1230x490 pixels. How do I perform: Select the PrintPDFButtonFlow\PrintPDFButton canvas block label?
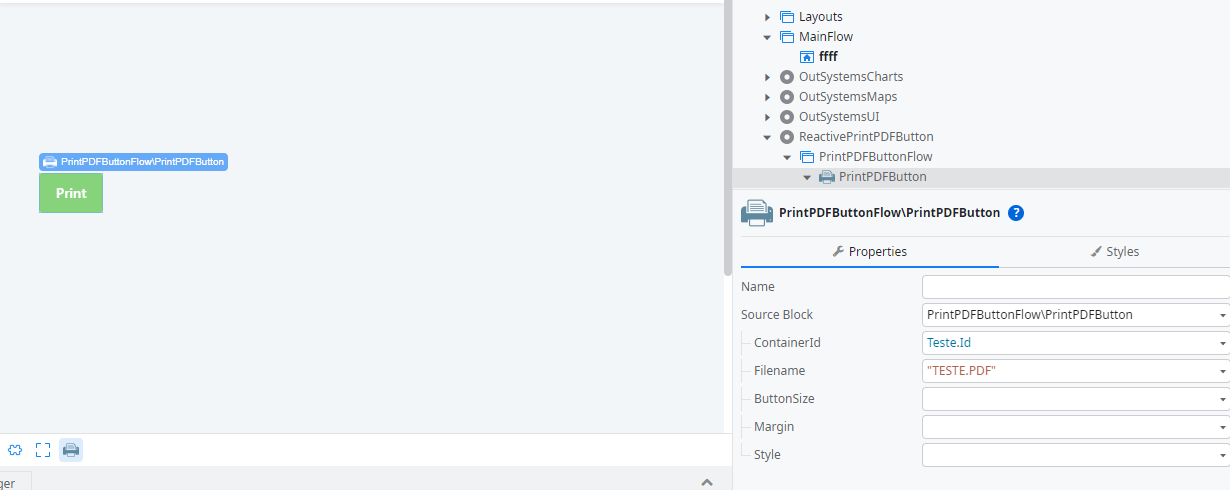click(x=133, y=161)
